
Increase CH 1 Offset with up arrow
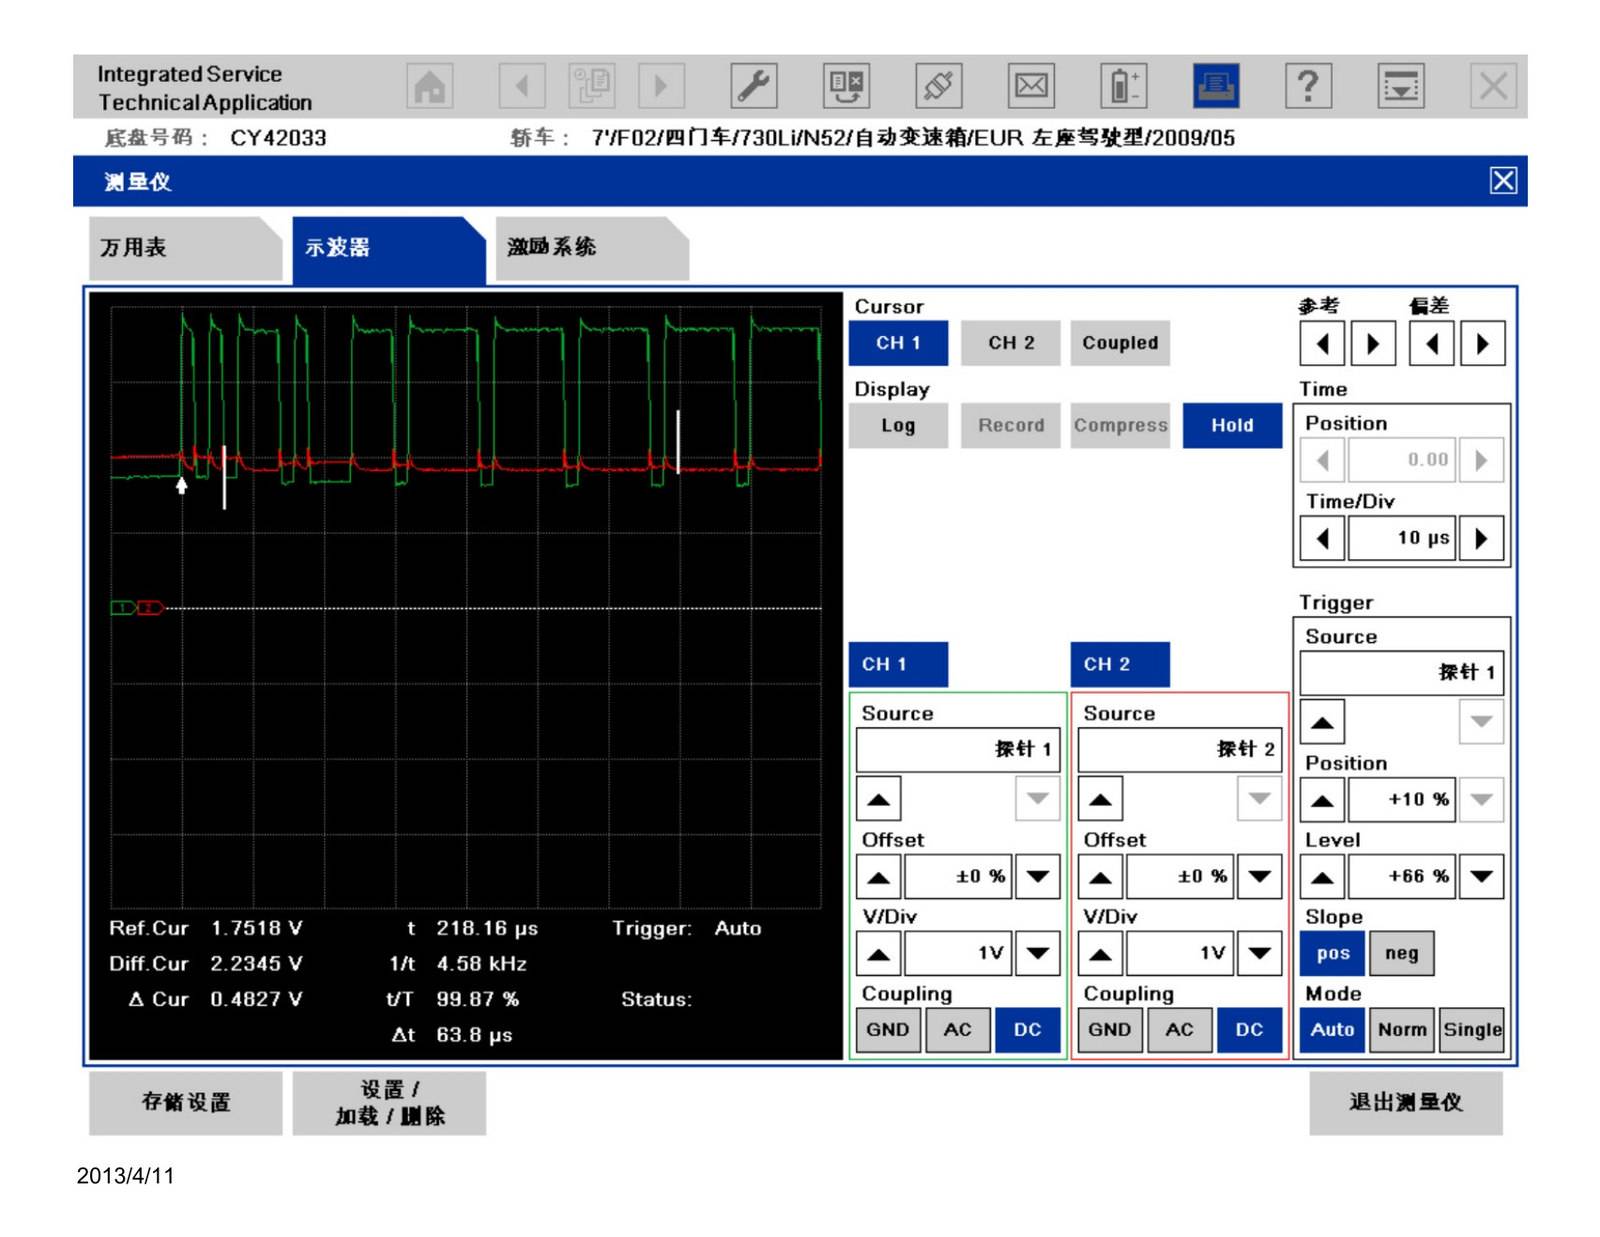click(x=879, y=877)
